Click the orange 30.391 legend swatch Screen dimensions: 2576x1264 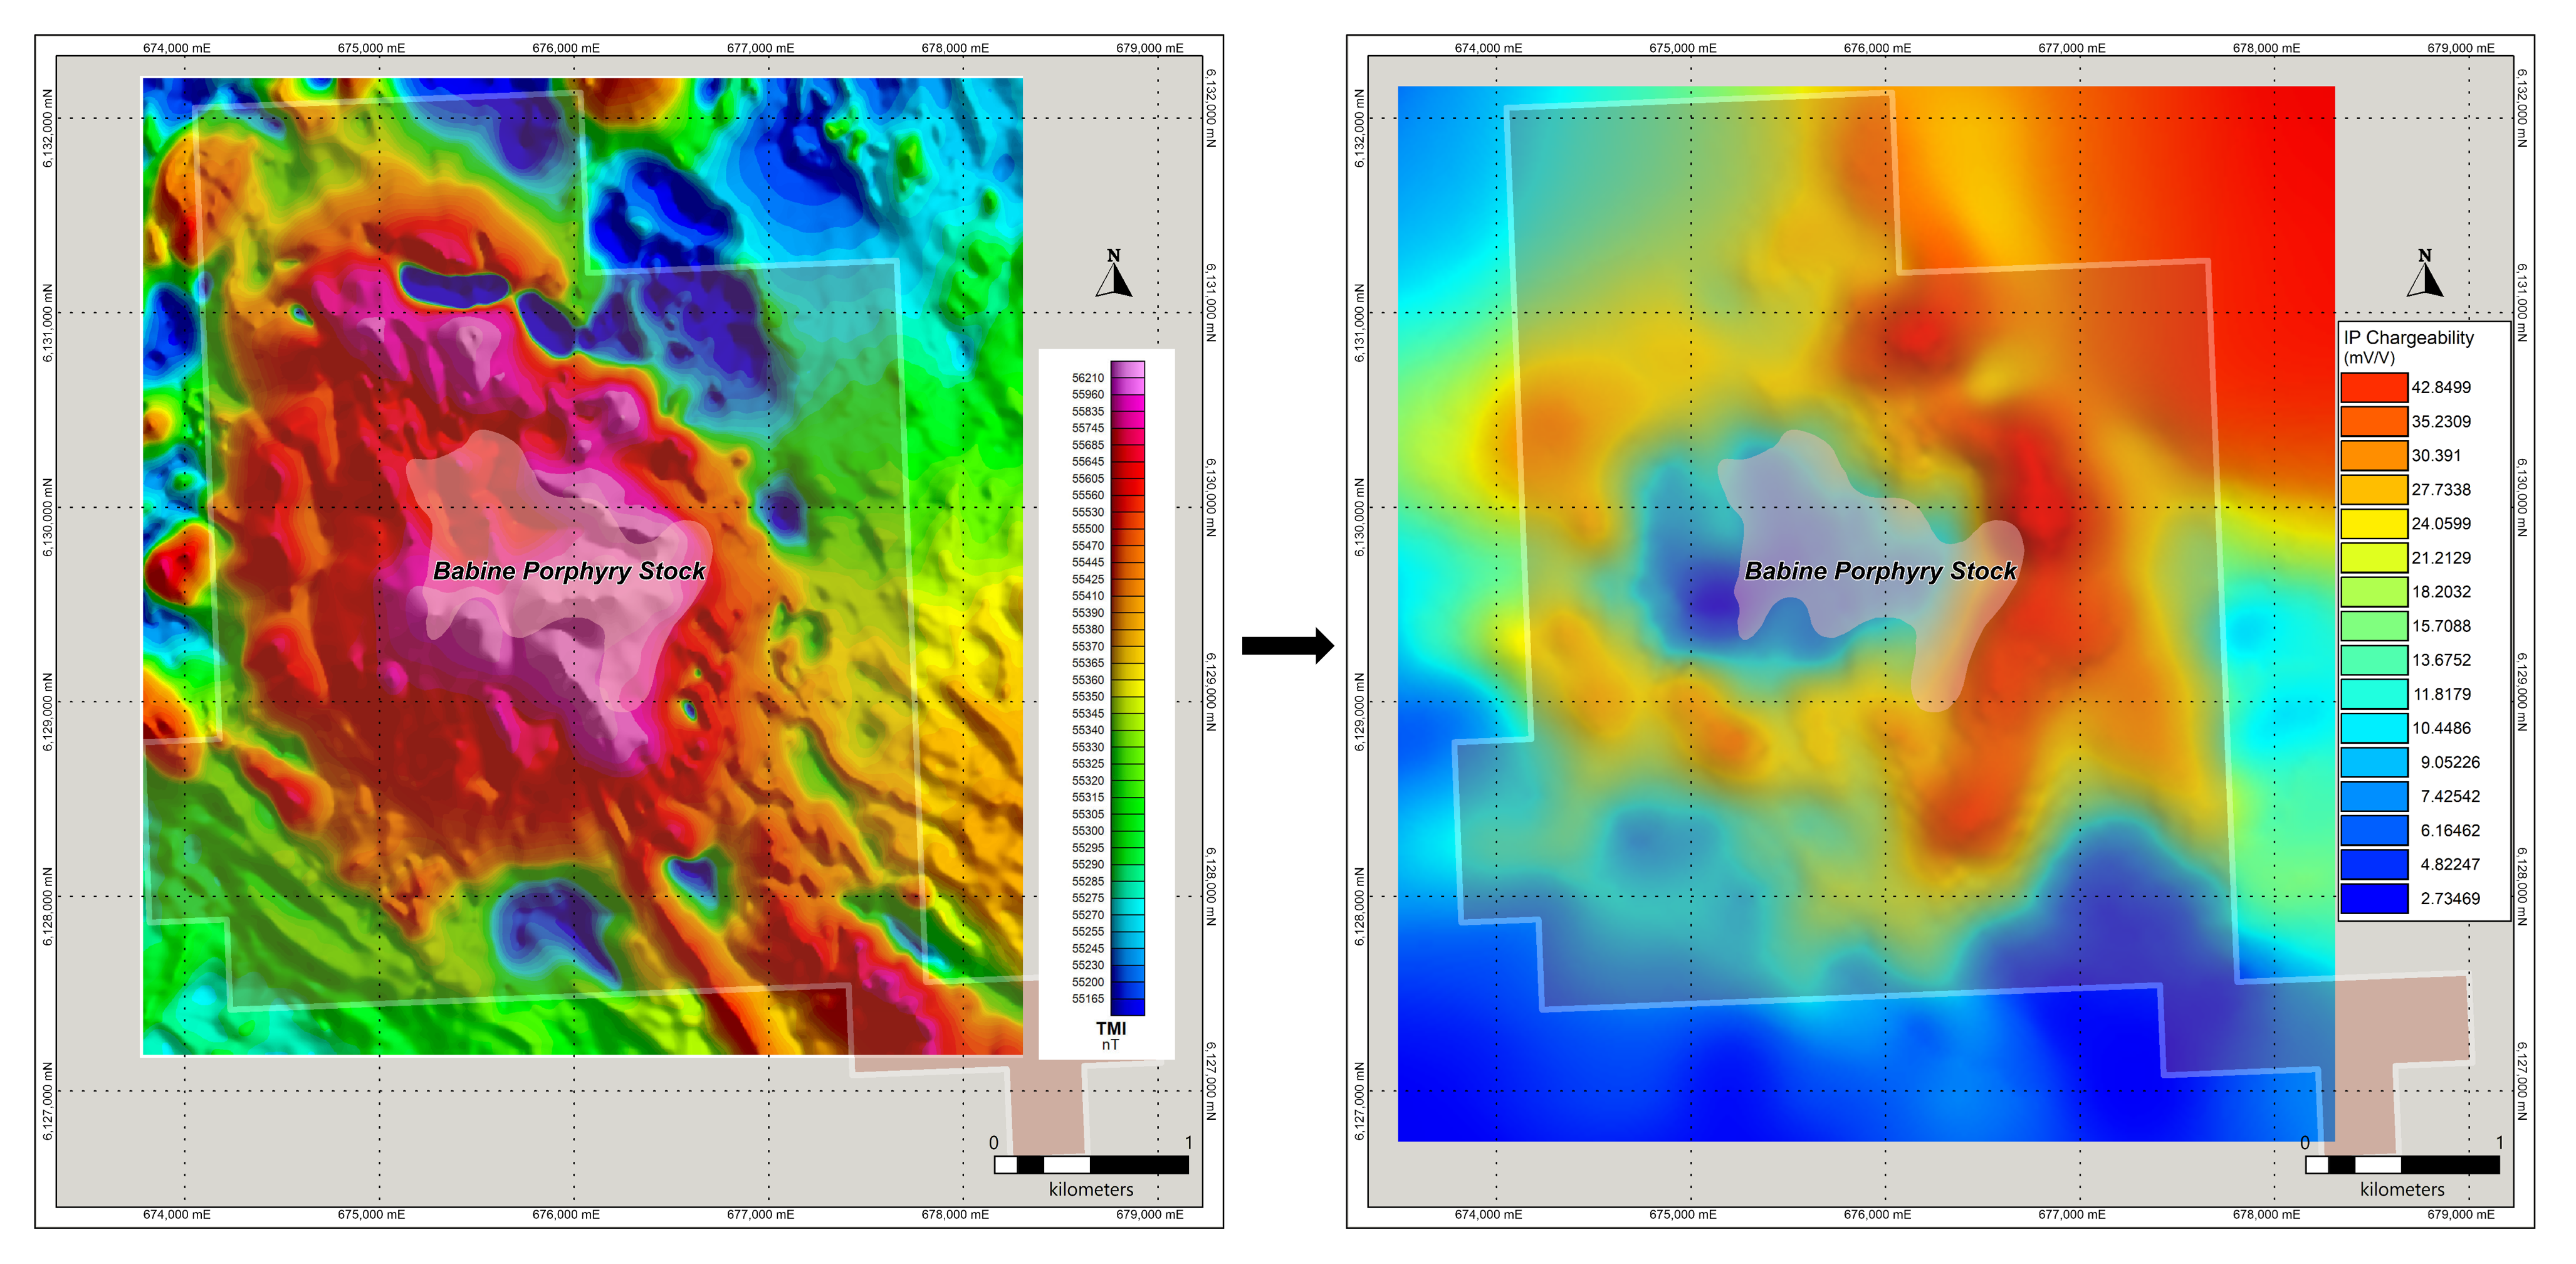(x=2374, y=456)
